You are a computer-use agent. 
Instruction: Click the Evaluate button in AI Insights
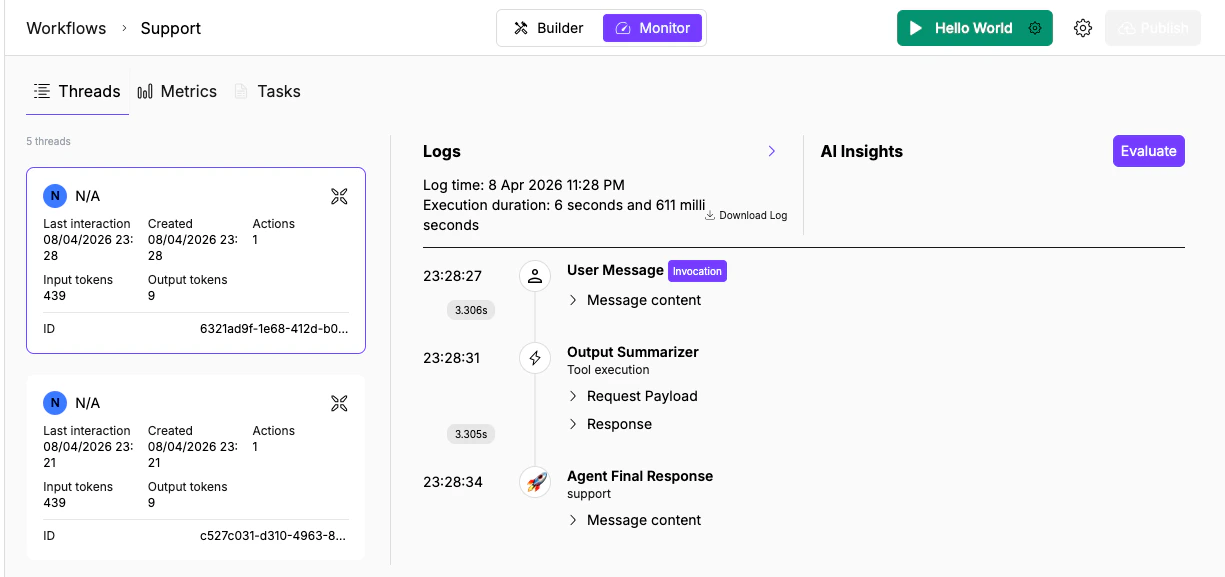[1148, 151]
